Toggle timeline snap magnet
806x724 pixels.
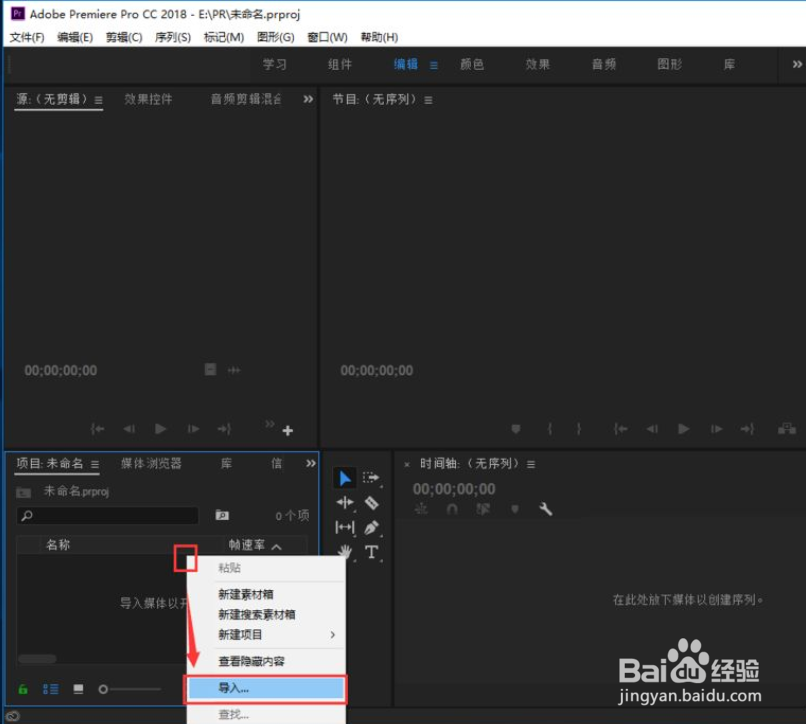452,509
